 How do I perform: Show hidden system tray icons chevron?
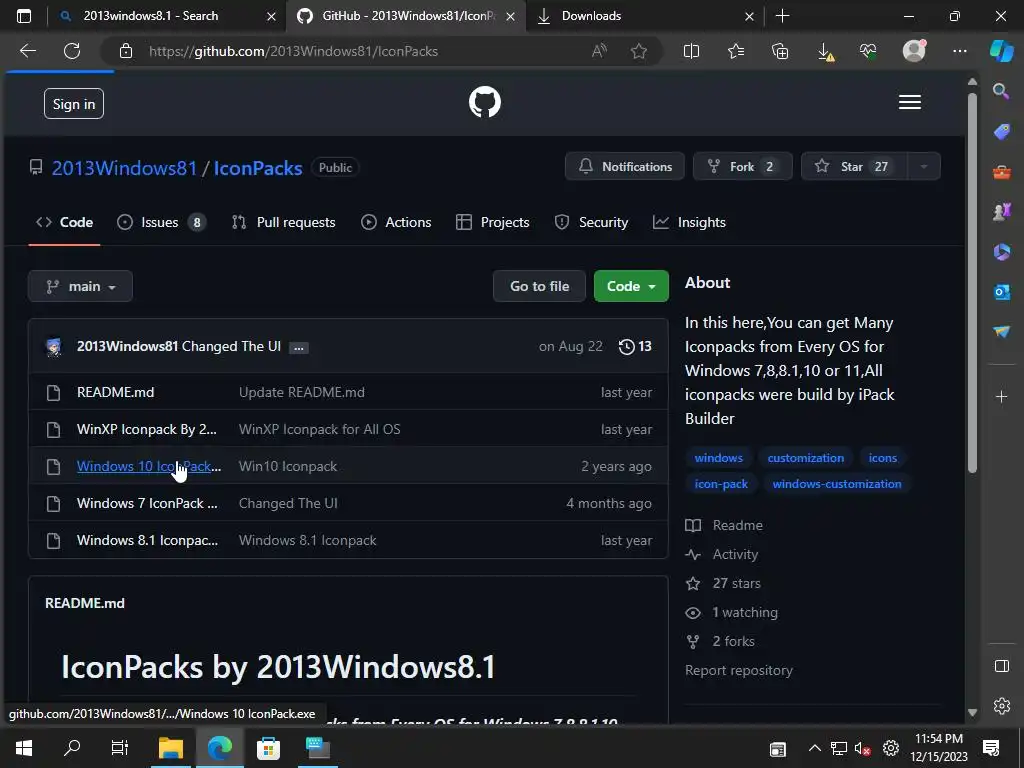point(814,748)
